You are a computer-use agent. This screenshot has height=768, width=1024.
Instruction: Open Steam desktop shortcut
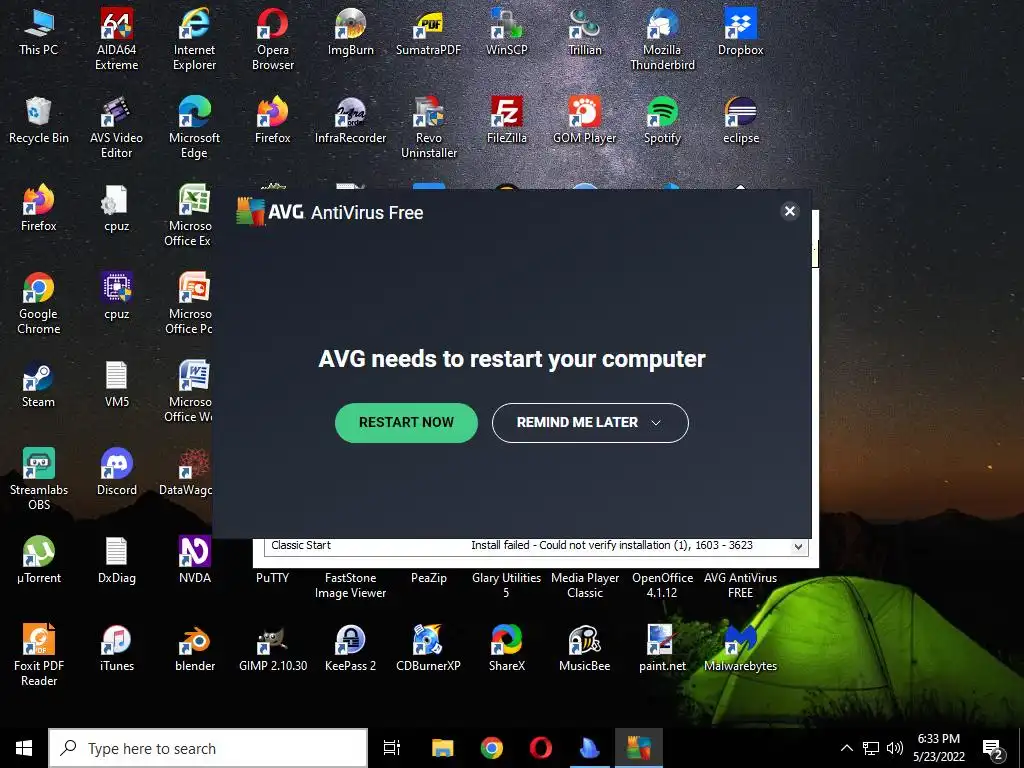[39, 385]
